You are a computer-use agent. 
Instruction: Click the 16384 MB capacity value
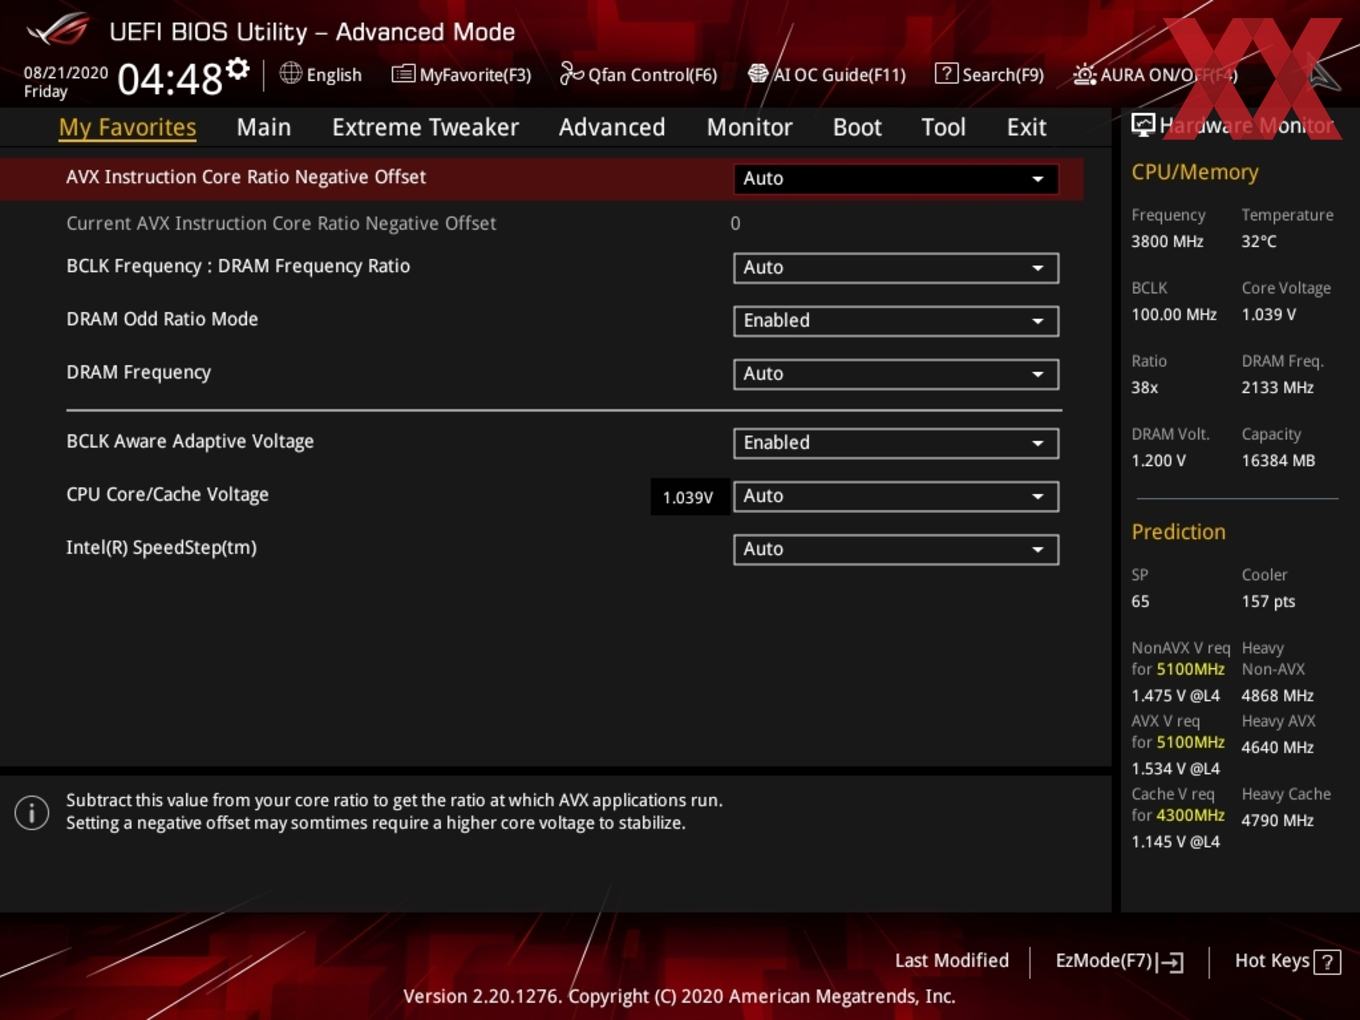1278,461
